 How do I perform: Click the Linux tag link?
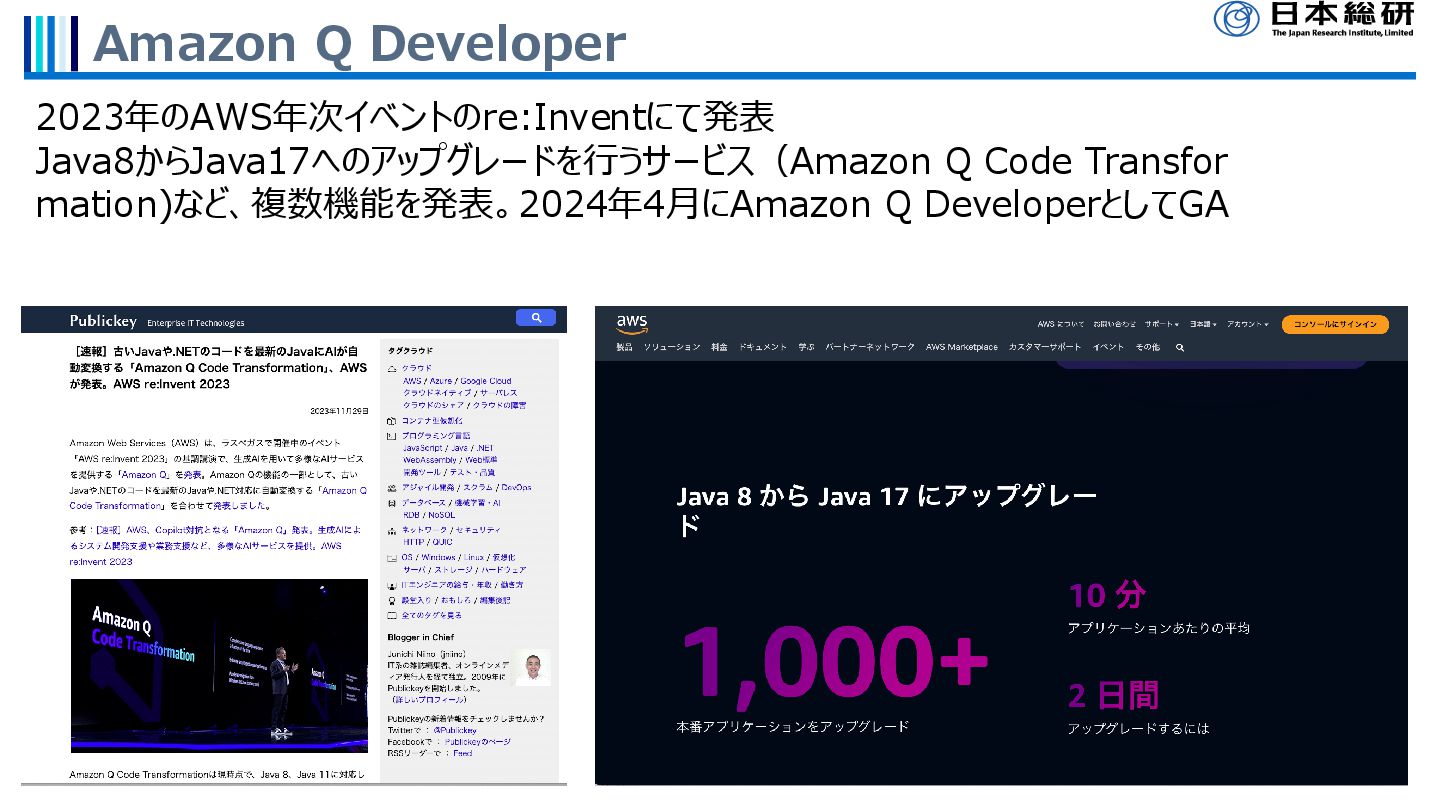(474, 557)
